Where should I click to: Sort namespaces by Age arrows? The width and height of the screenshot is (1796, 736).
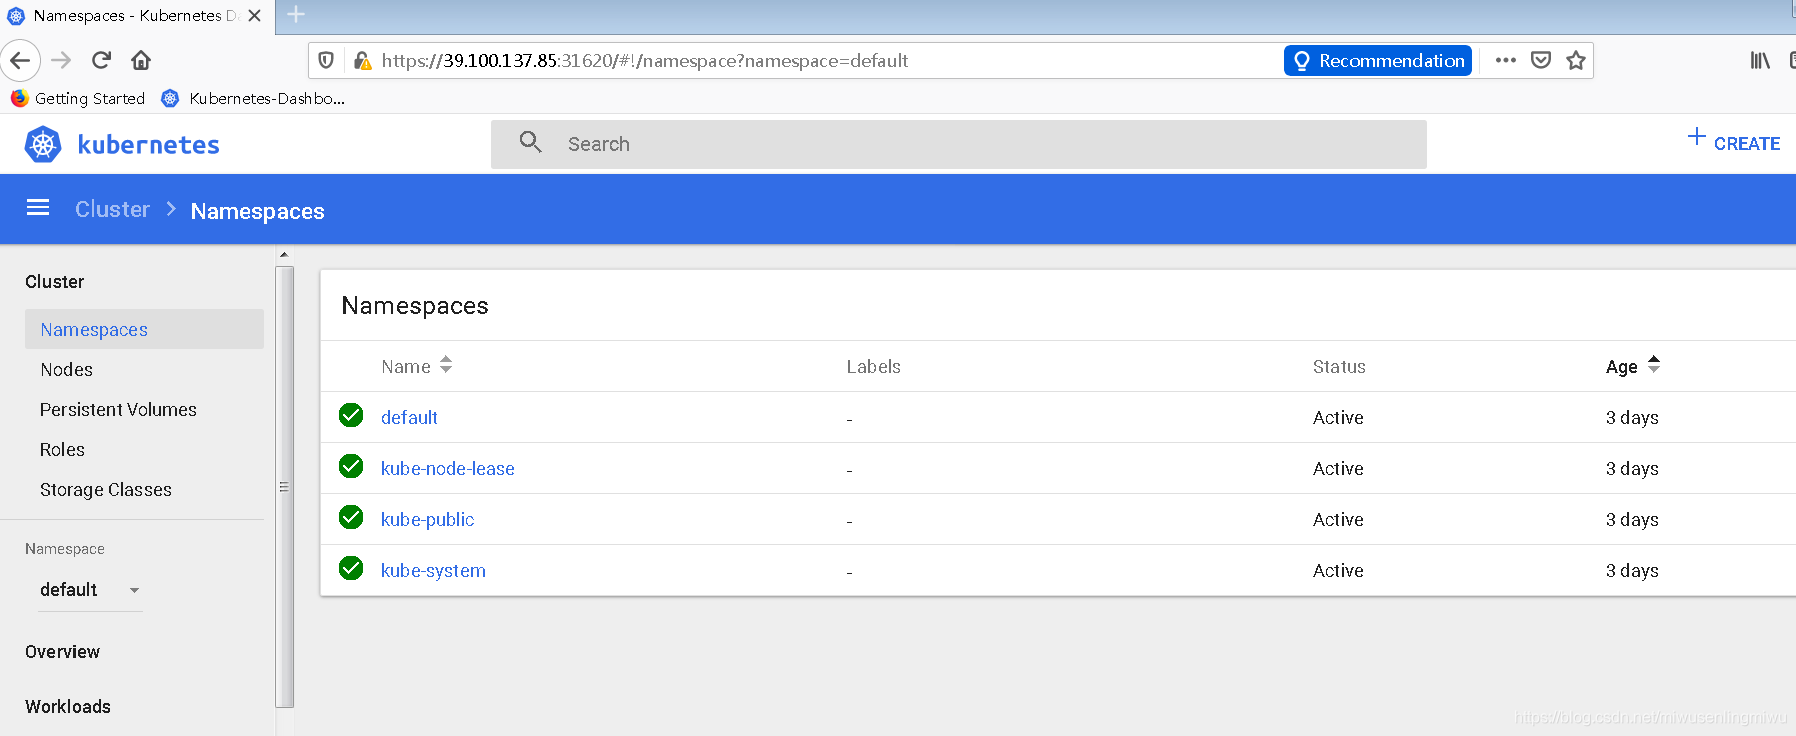tap(1654, 365)
